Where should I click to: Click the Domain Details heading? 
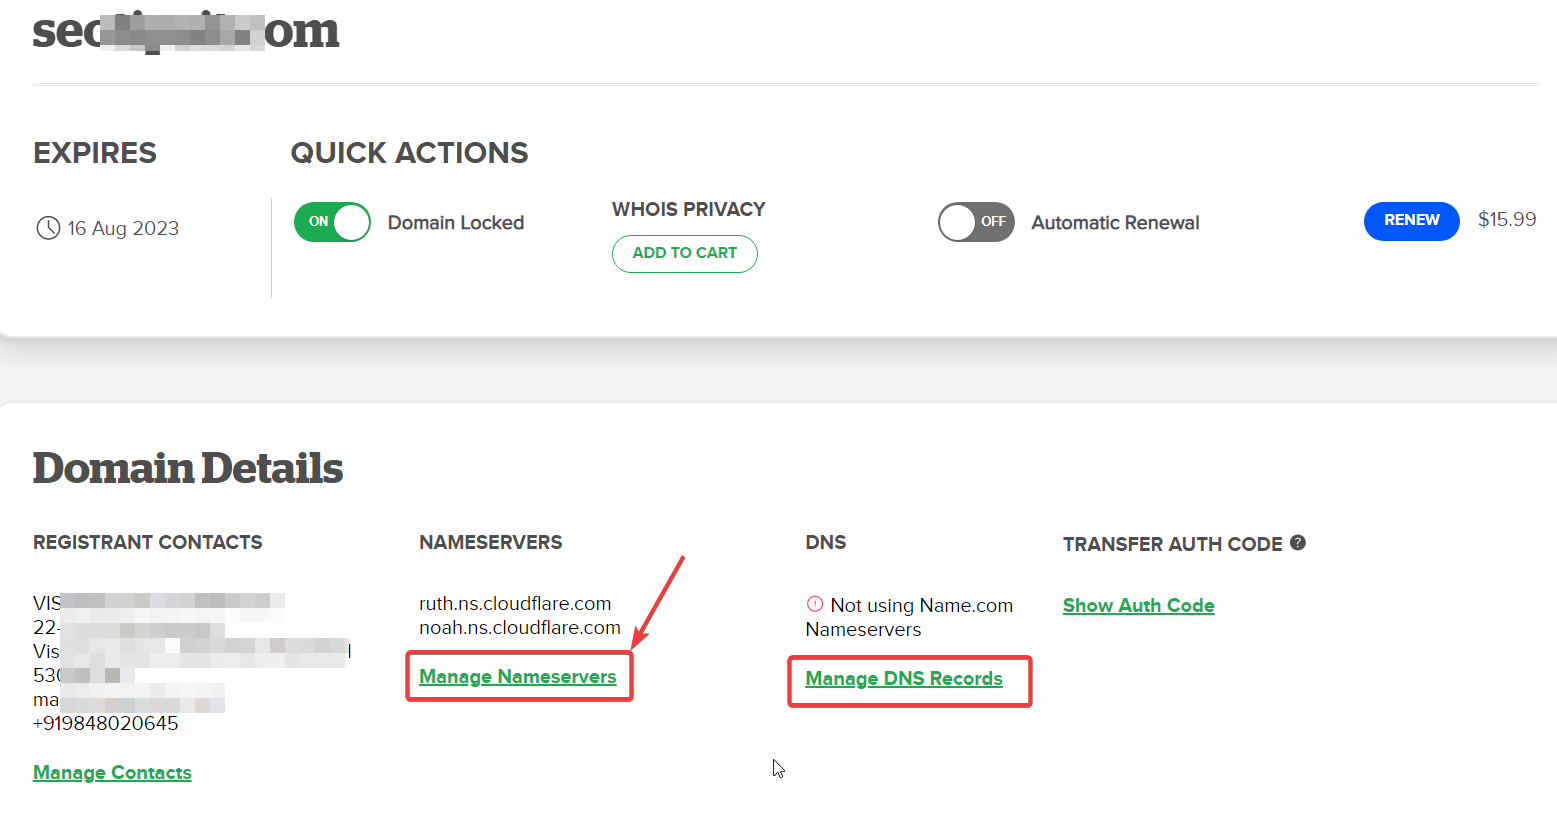pyautogui.click(x=187, y=467)
